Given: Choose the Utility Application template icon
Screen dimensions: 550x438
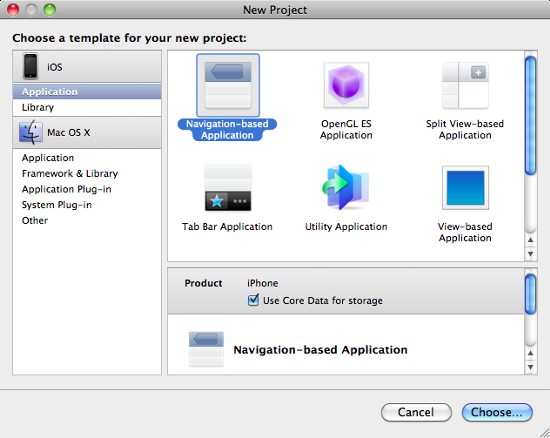Looking at the screenshot, I should click(346, 187).
